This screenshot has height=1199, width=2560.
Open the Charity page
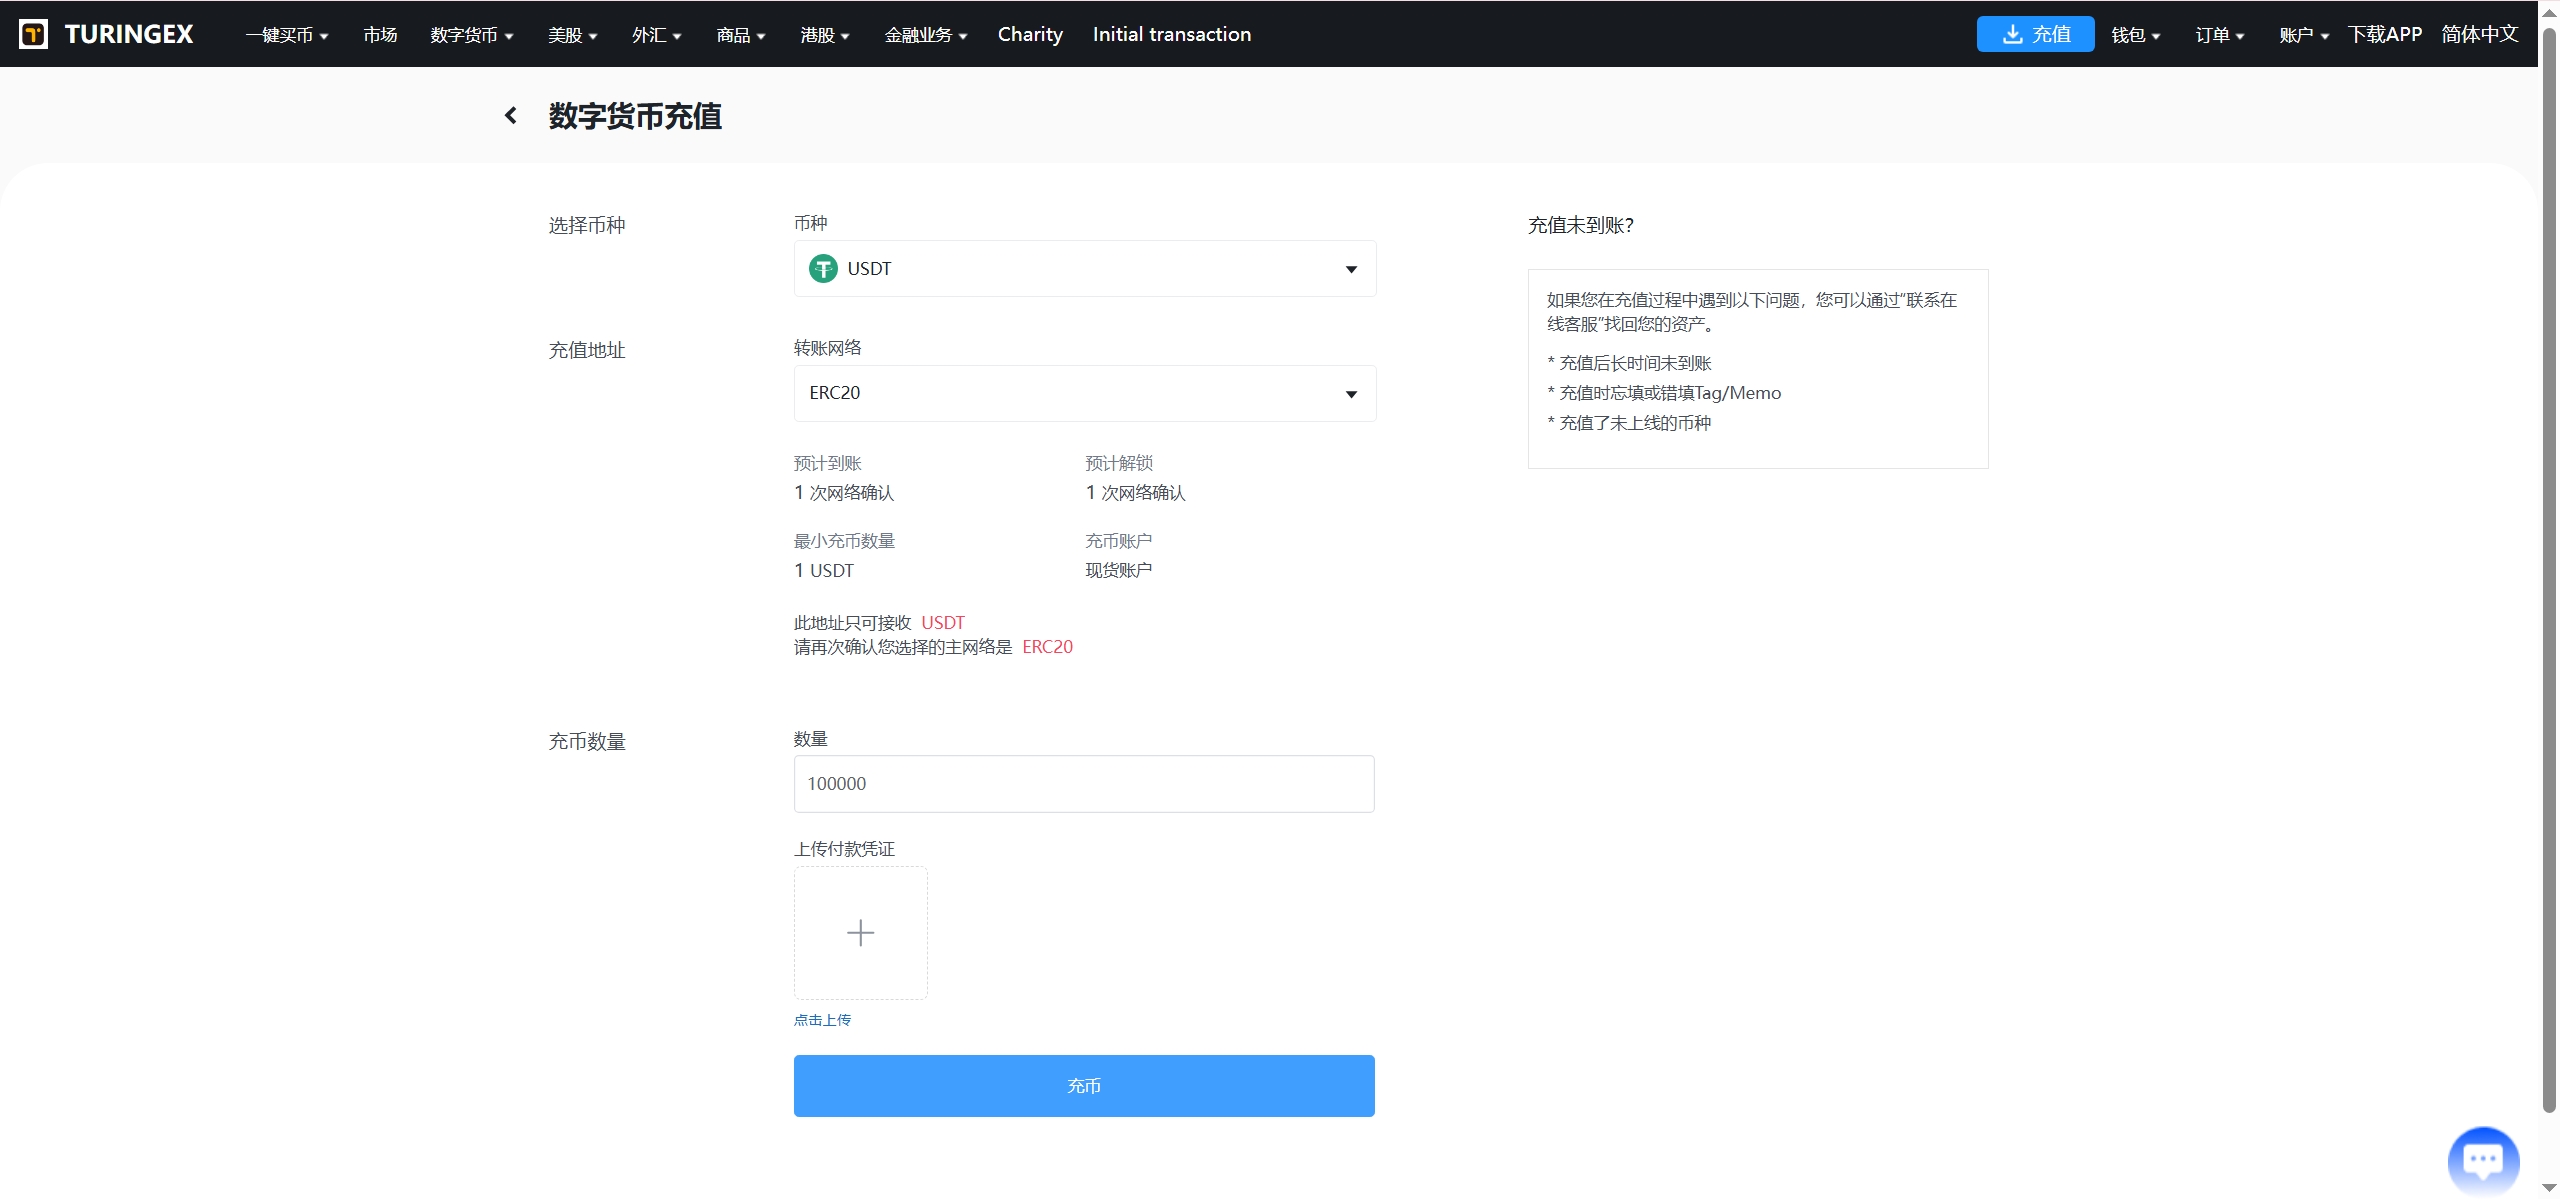1030,34
